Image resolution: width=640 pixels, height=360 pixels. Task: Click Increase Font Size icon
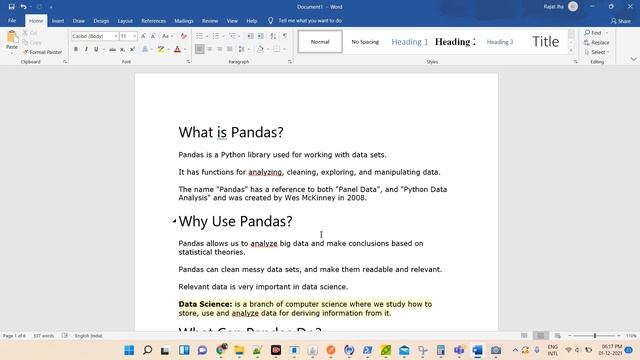(x=143, y=36)
